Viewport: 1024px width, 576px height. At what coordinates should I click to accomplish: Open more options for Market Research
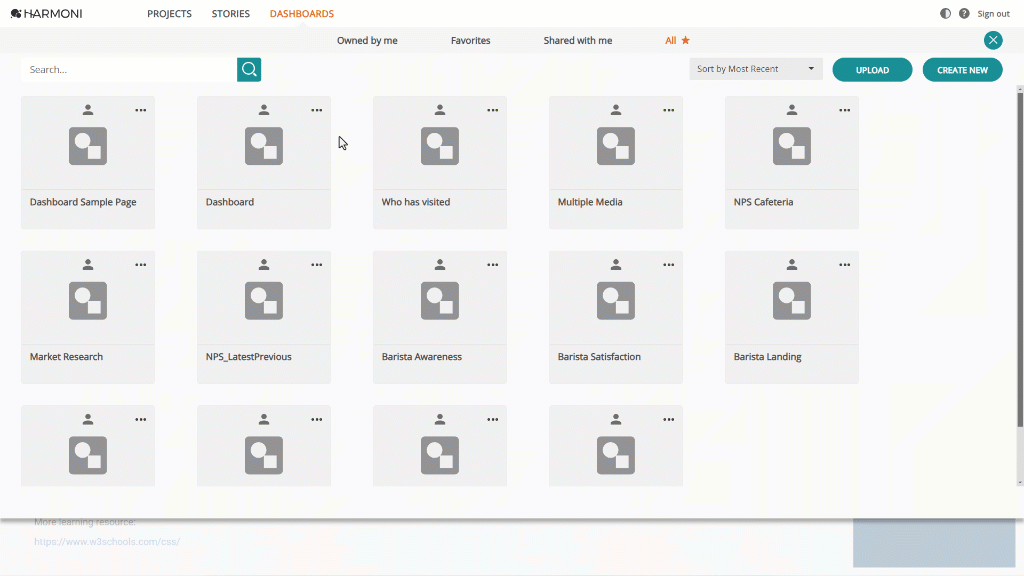point(140,265)
